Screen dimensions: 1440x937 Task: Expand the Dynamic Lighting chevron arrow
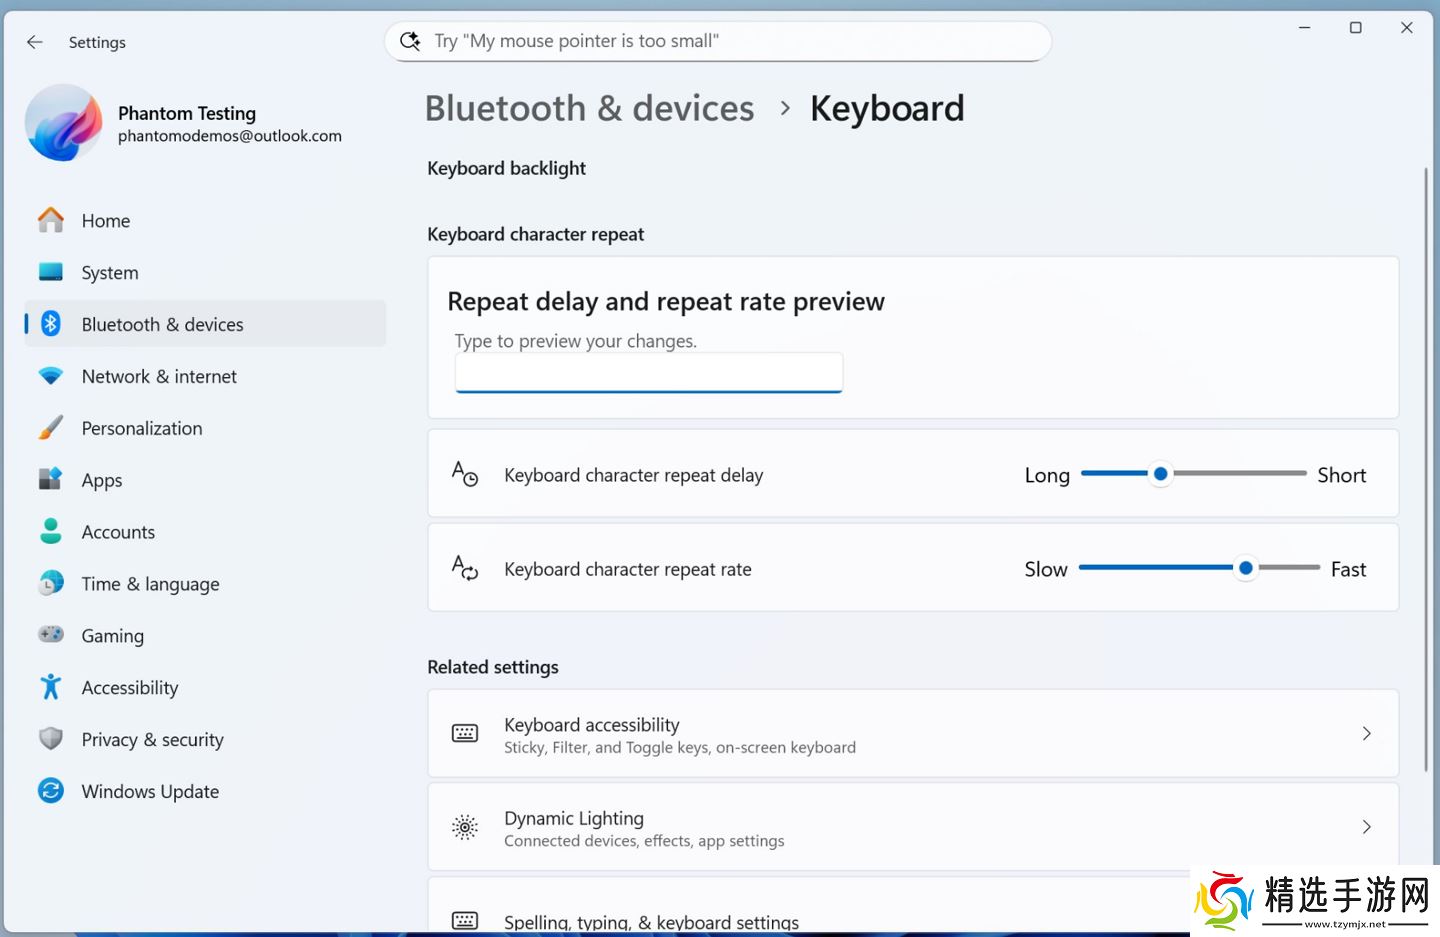click(1366, 828)
